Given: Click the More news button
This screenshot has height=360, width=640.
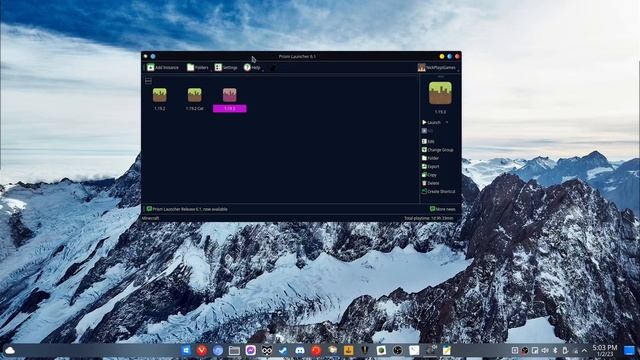Looking at the screenshot, I should click(443, 209).
